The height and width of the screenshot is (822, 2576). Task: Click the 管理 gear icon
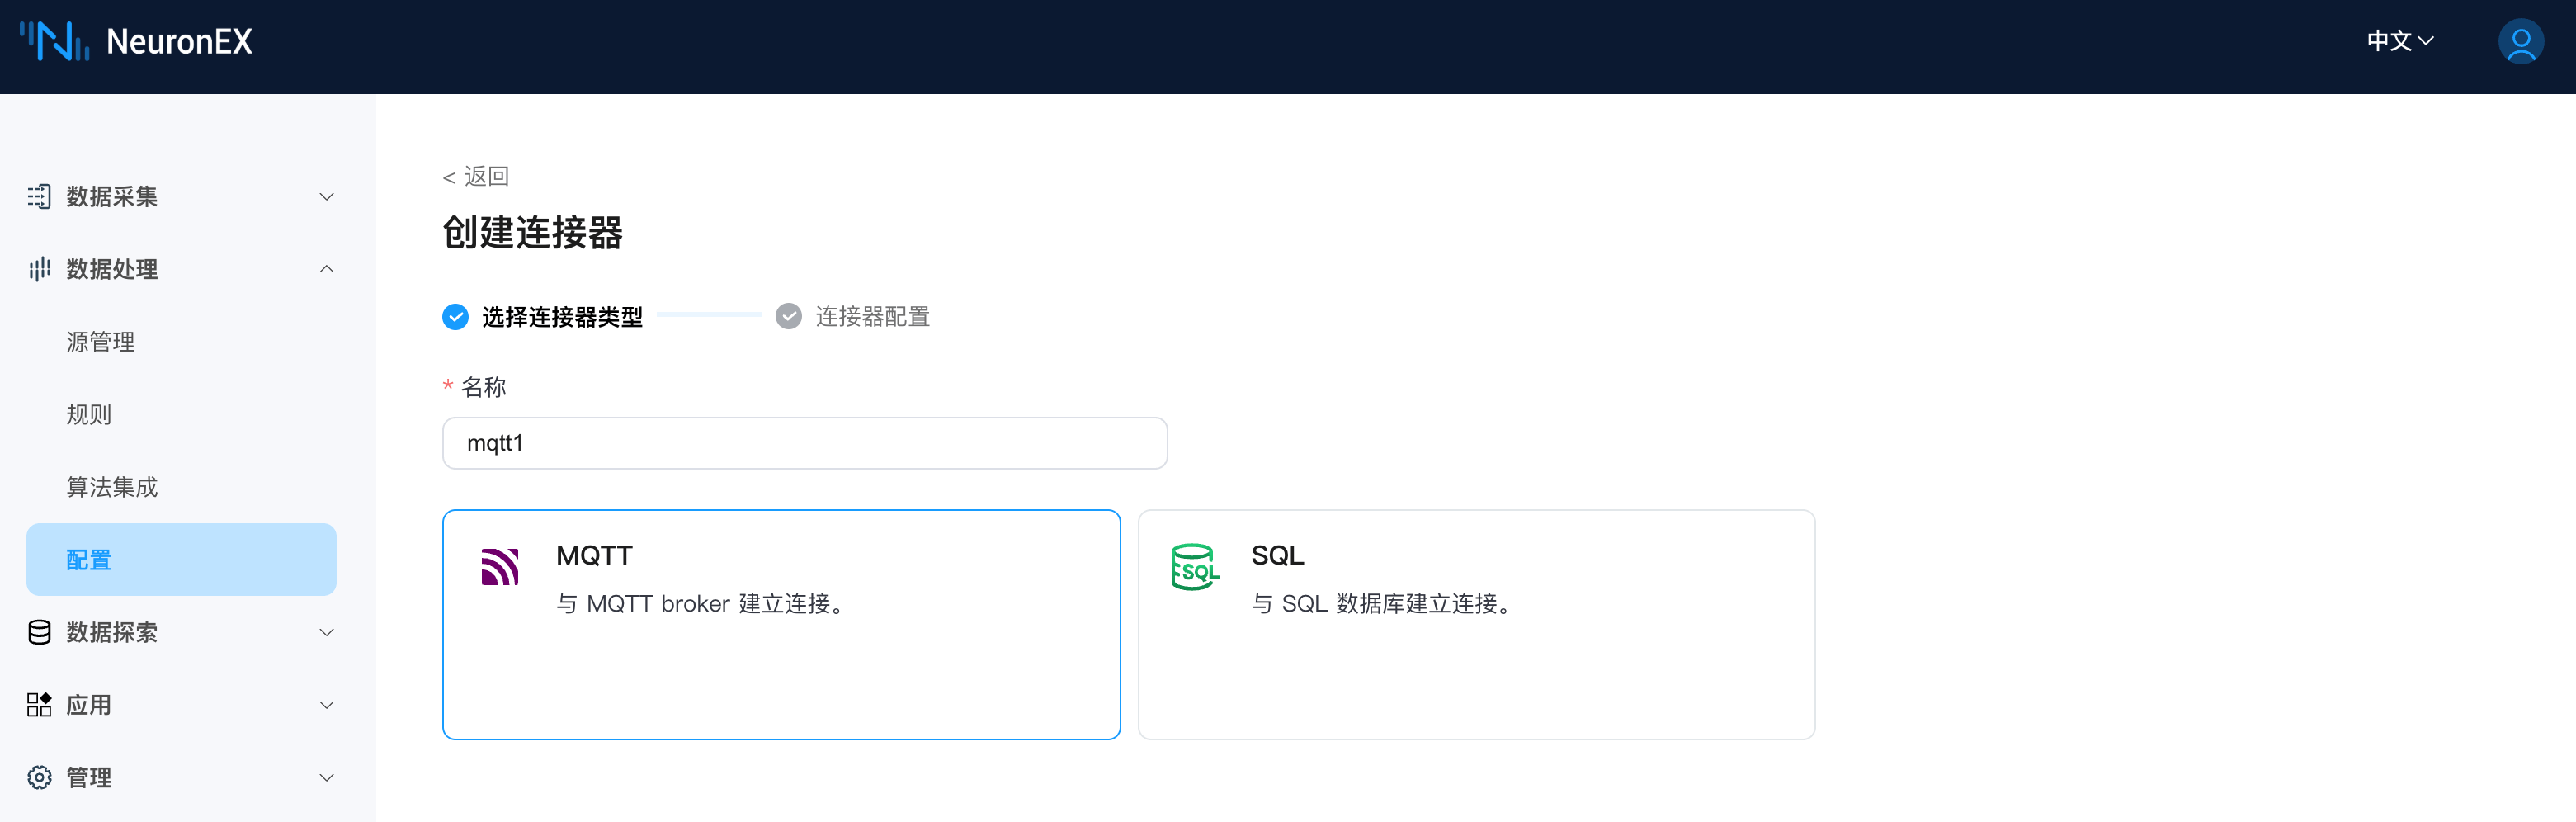click(x=39, y=777)
